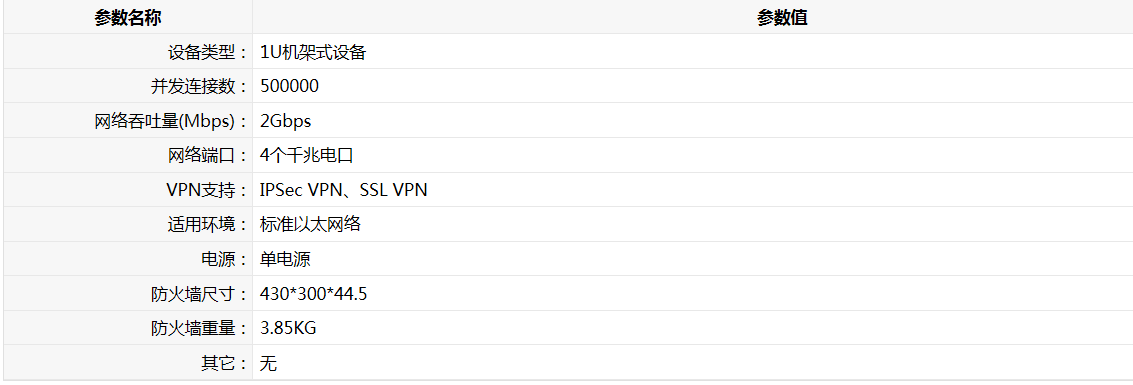Click the 4个千兆电口 value

(x=306, y=155)
